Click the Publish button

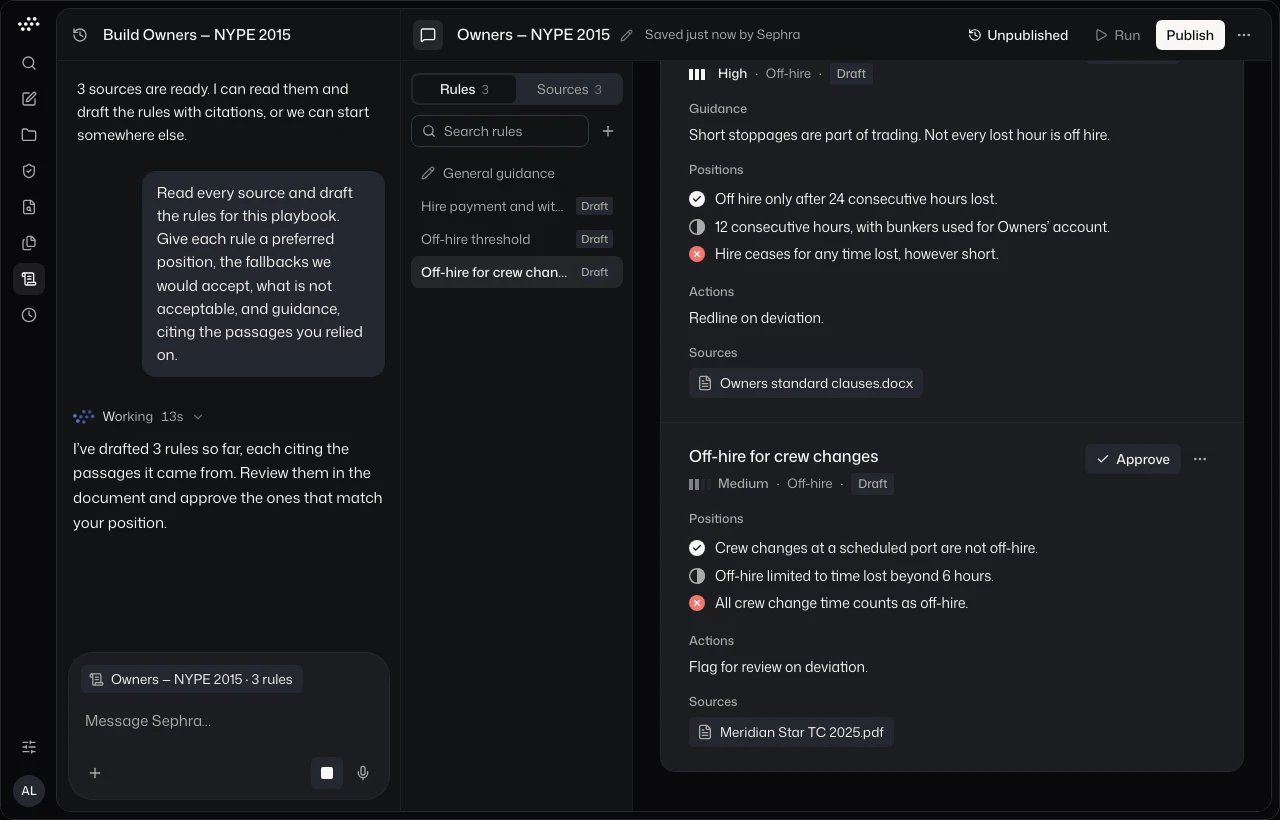[x=1190, y=35]
